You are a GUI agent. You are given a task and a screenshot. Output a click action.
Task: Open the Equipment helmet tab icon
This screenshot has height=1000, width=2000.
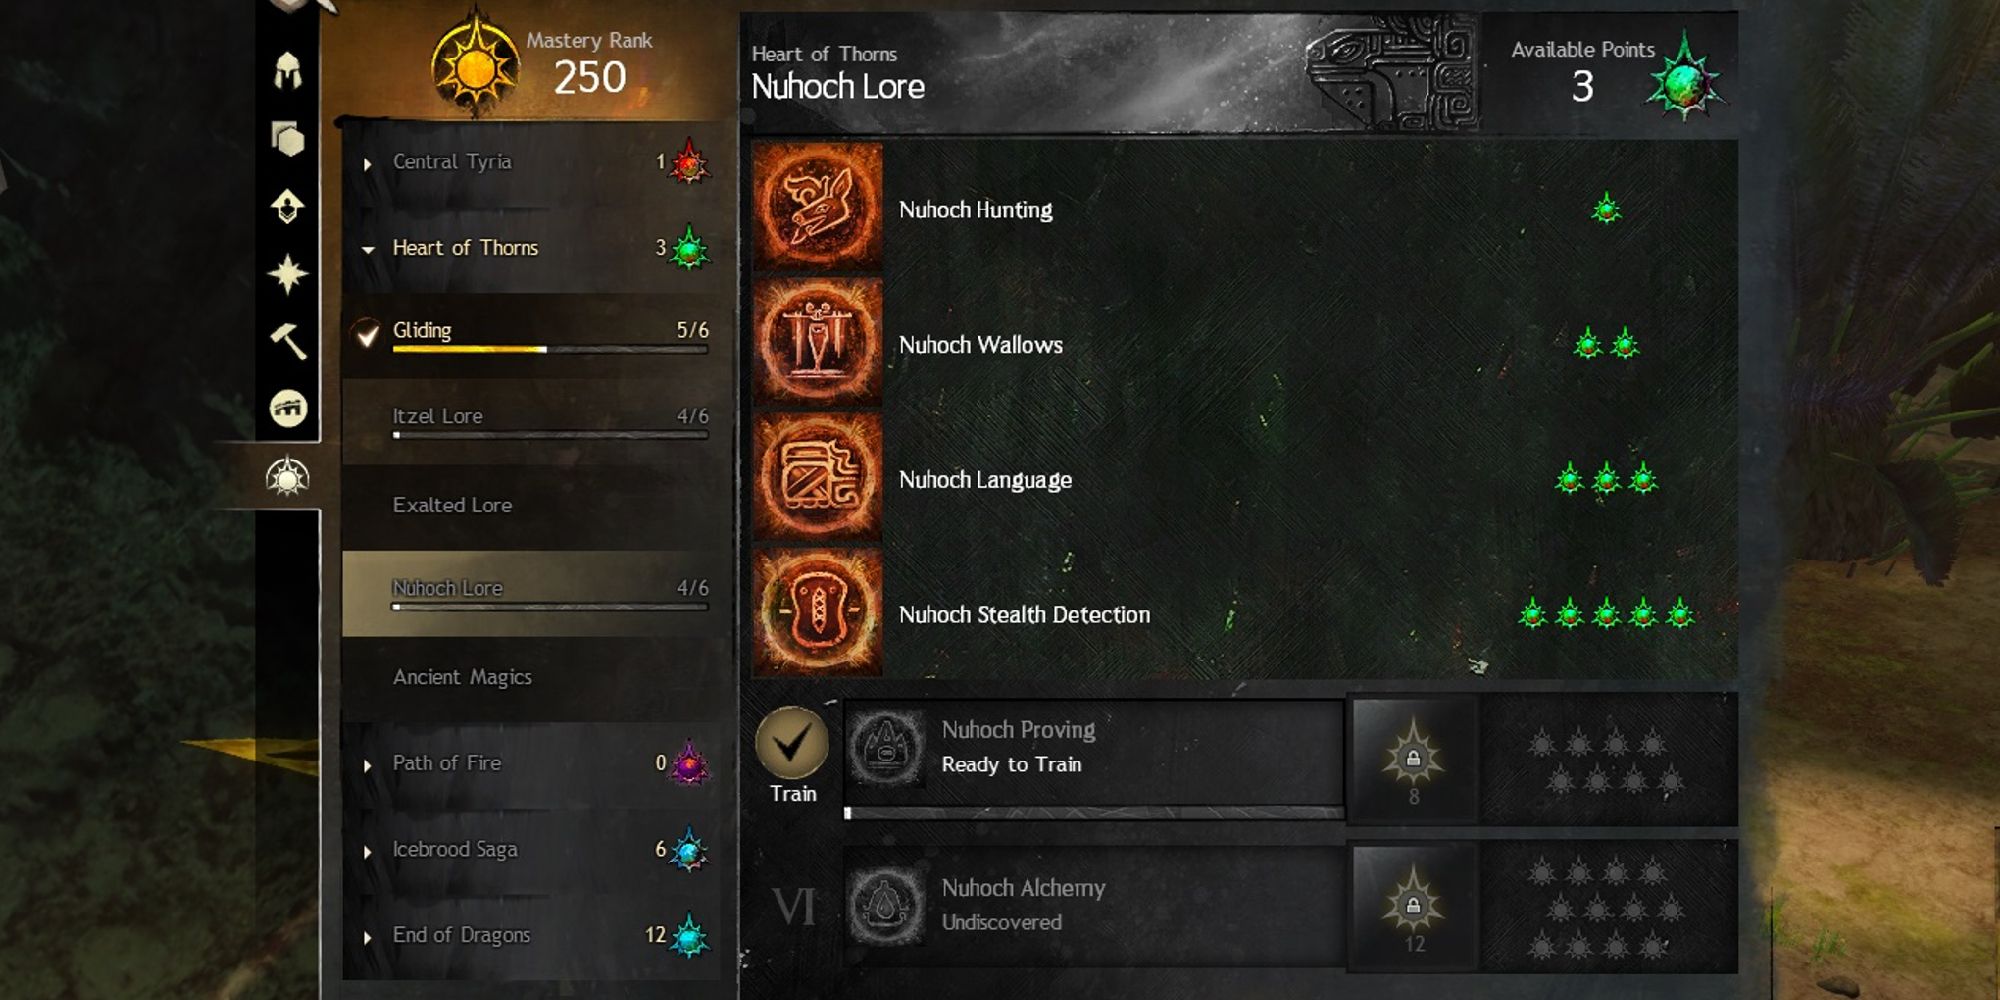point(287,71)
